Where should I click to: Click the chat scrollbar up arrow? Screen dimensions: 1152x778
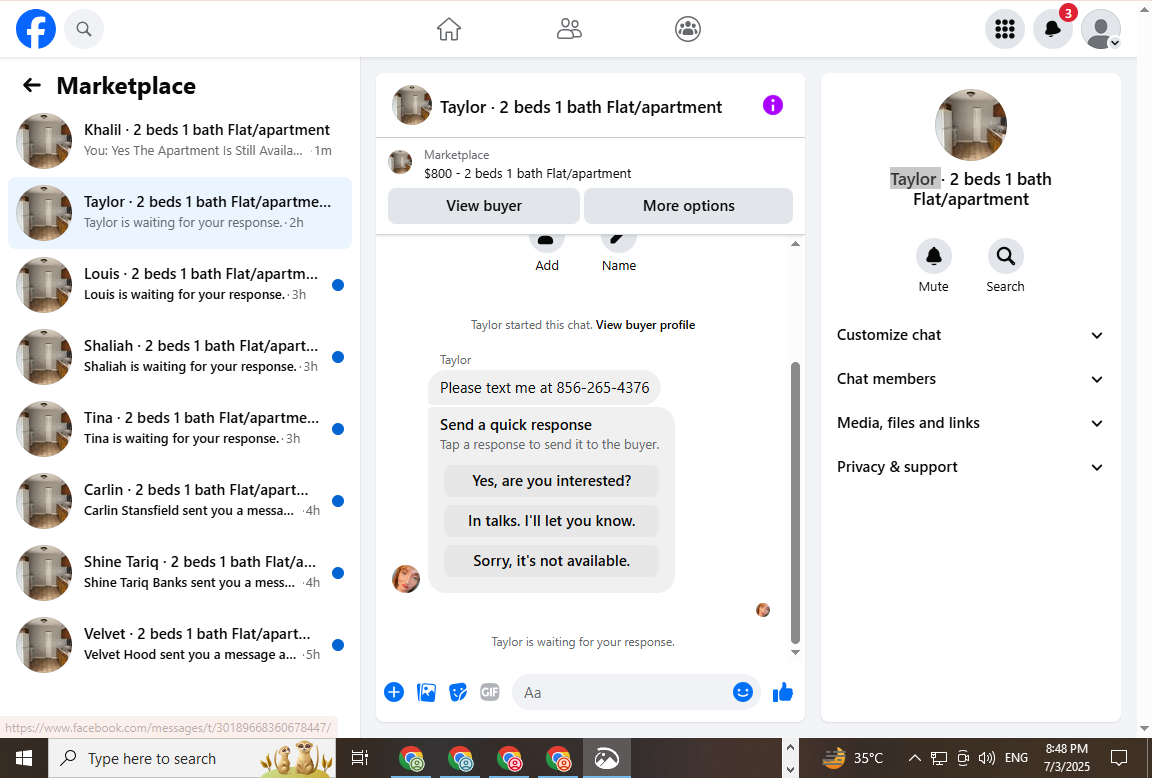(795, 243)
